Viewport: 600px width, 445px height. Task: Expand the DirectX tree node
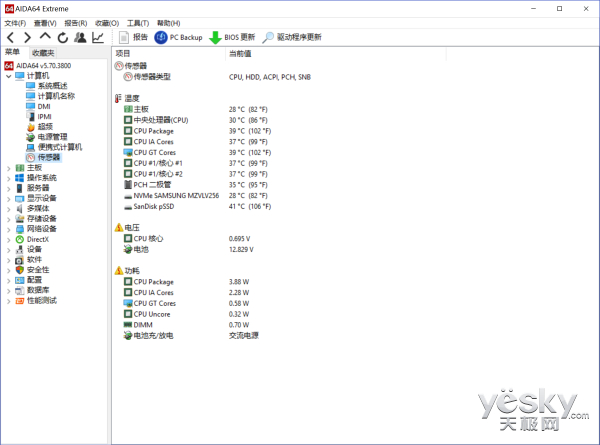coord(9,240)
